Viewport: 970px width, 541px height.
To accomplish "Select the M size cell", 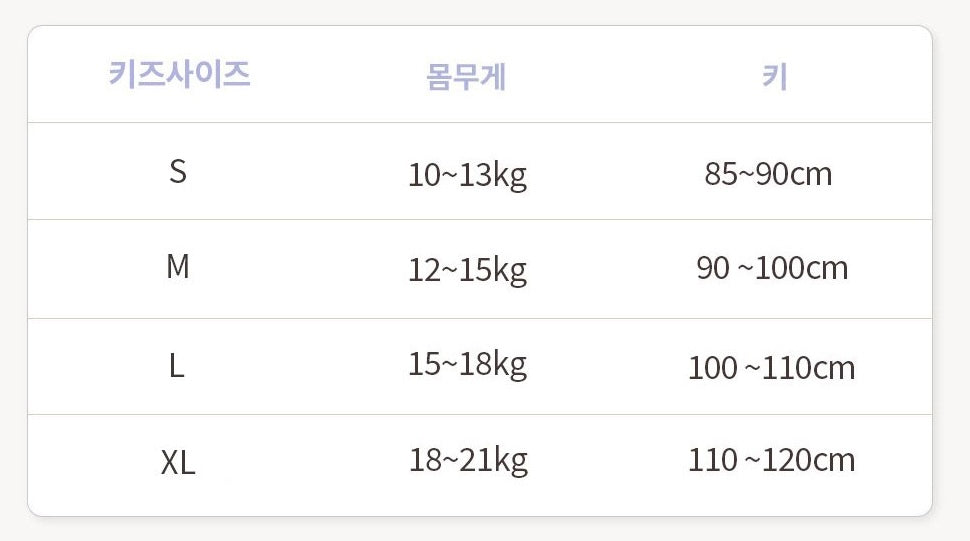I will pyautogui.click(x=178, y=267).
